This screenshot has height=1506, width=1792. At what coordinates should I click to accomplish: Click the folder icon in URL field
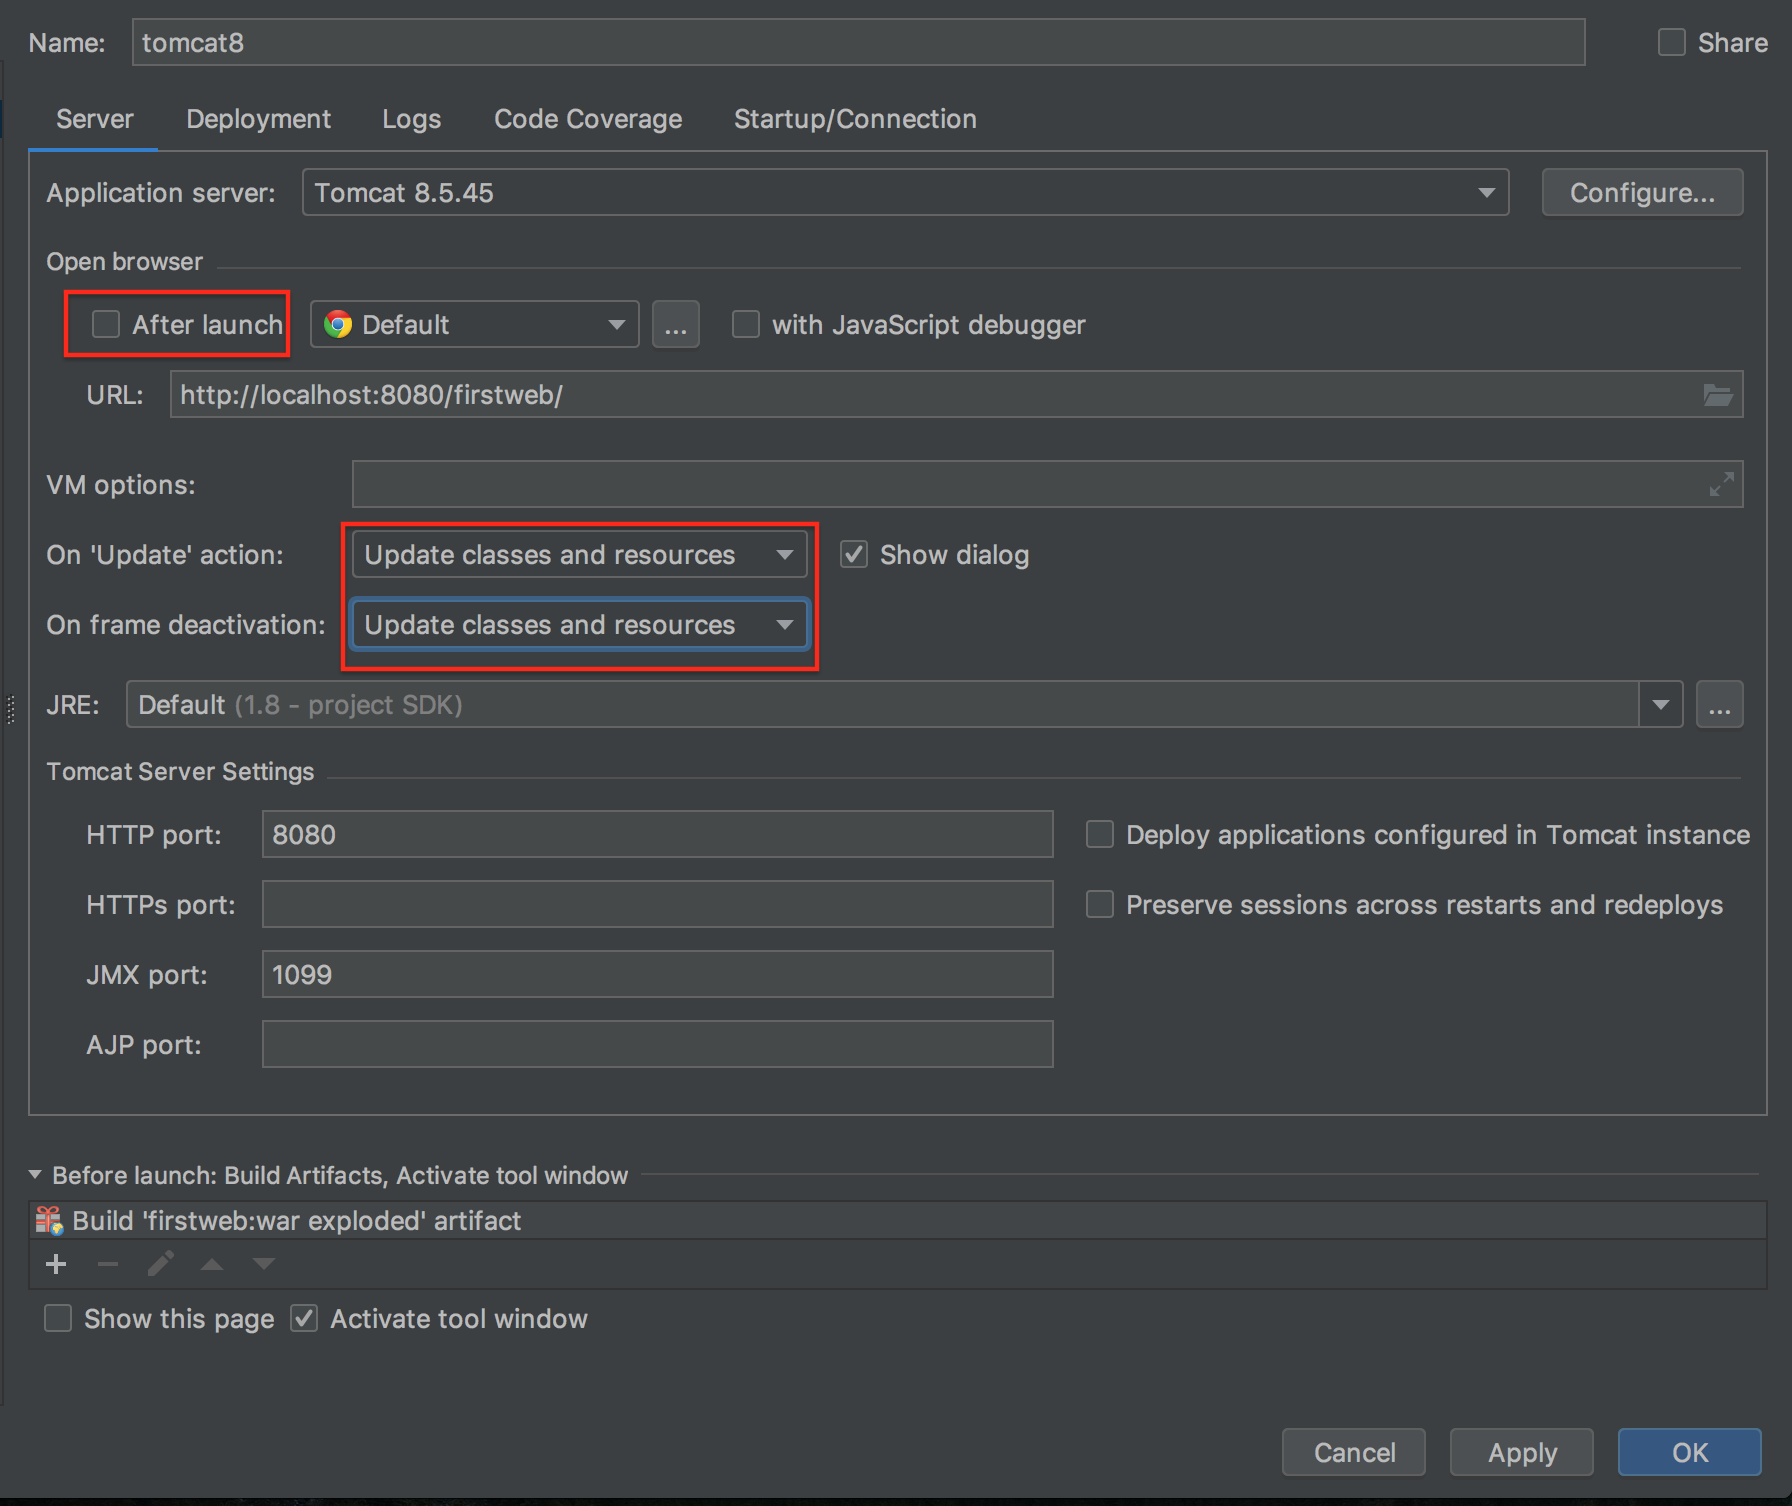pyautogui.click(x=1717, y=395)
